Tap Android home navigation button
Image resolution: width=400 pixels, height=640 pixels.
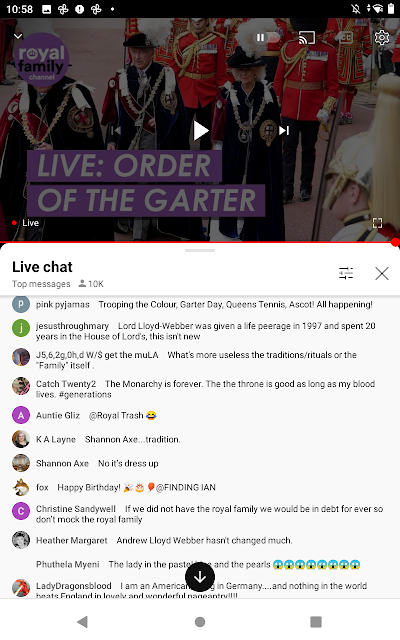click(200, 622)
